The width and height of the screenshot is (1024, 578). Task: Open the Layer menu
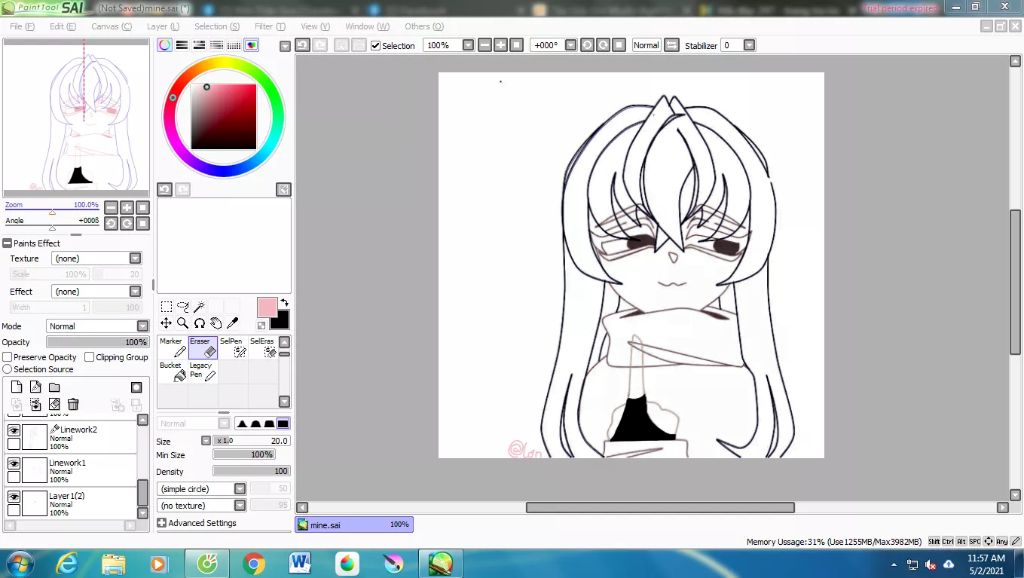(x=163, y=26)
